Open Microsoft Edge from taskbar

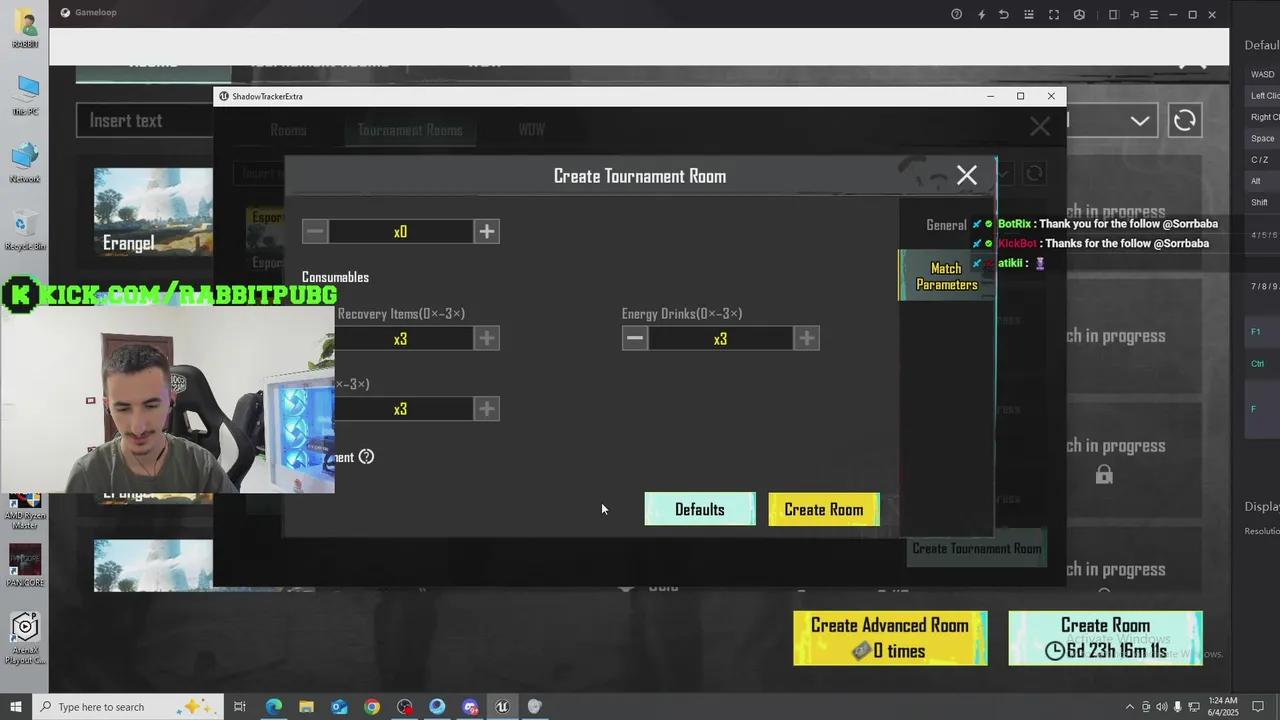tap(273, 707)
